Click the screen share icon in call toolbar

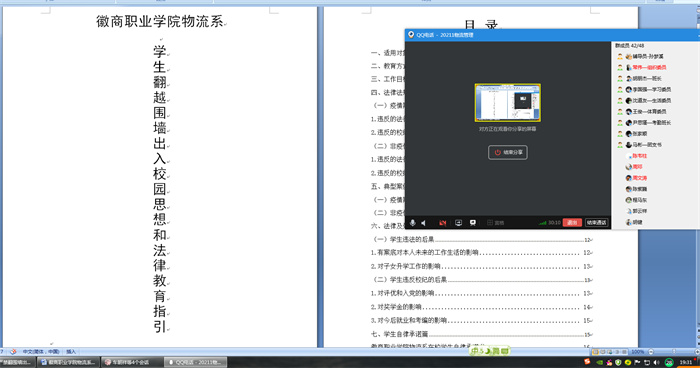click(x=458, y=222)
